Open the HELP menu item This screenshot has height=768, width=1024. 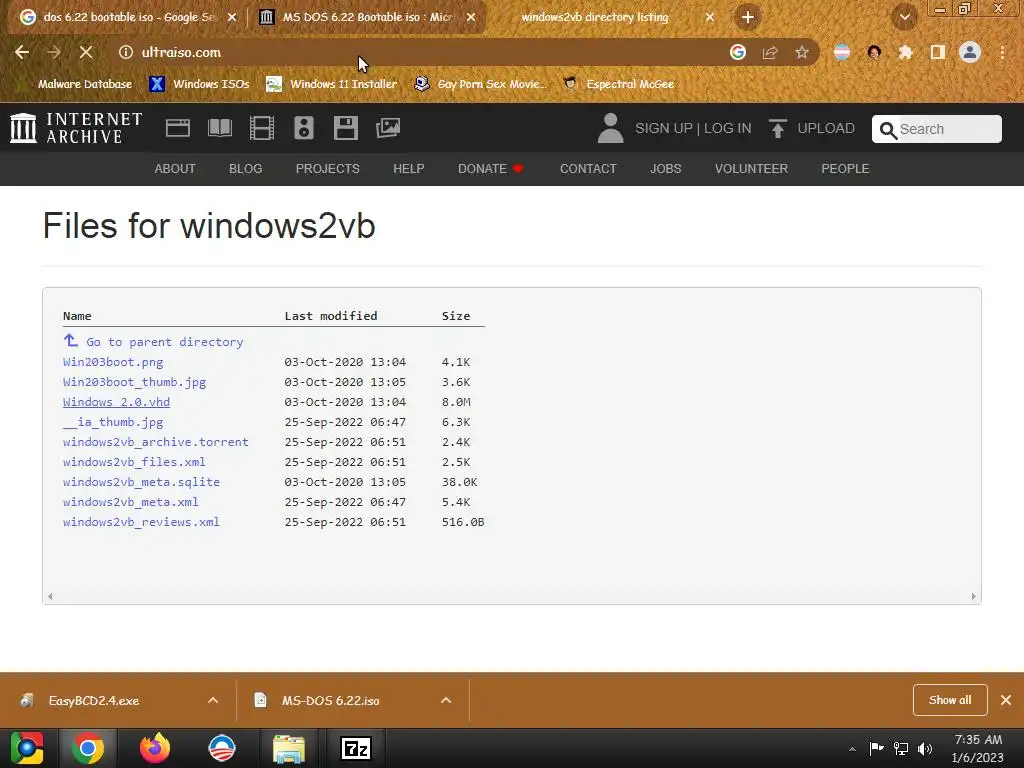[x=409, y=168]
